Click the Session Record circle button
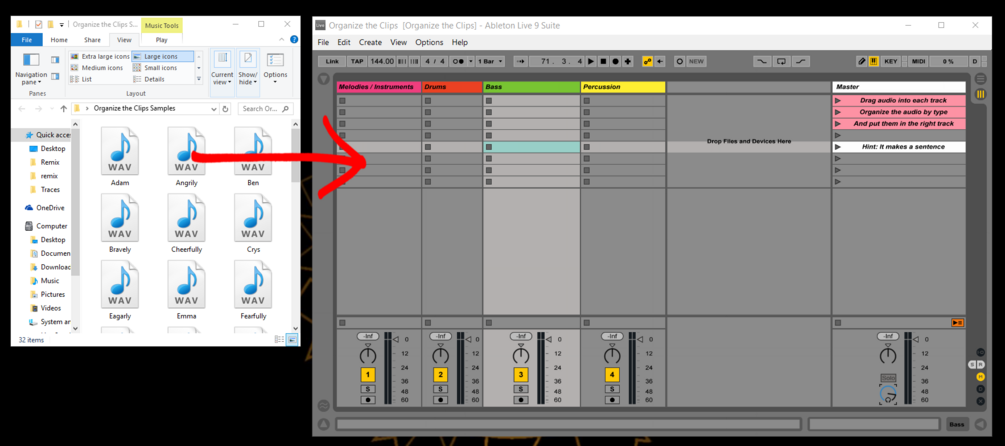 pyautogui.click(x=679, y=62)
